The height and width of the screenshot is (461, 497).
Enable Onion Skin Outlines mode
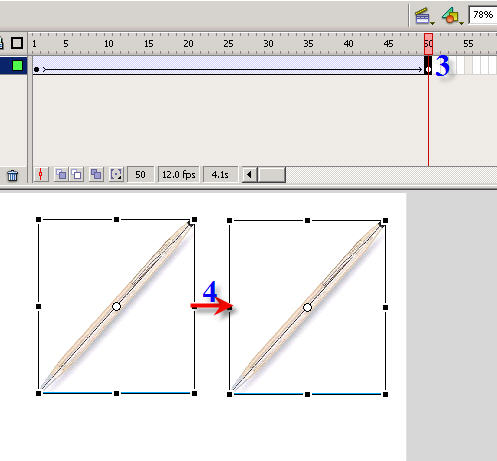point(77,174)
